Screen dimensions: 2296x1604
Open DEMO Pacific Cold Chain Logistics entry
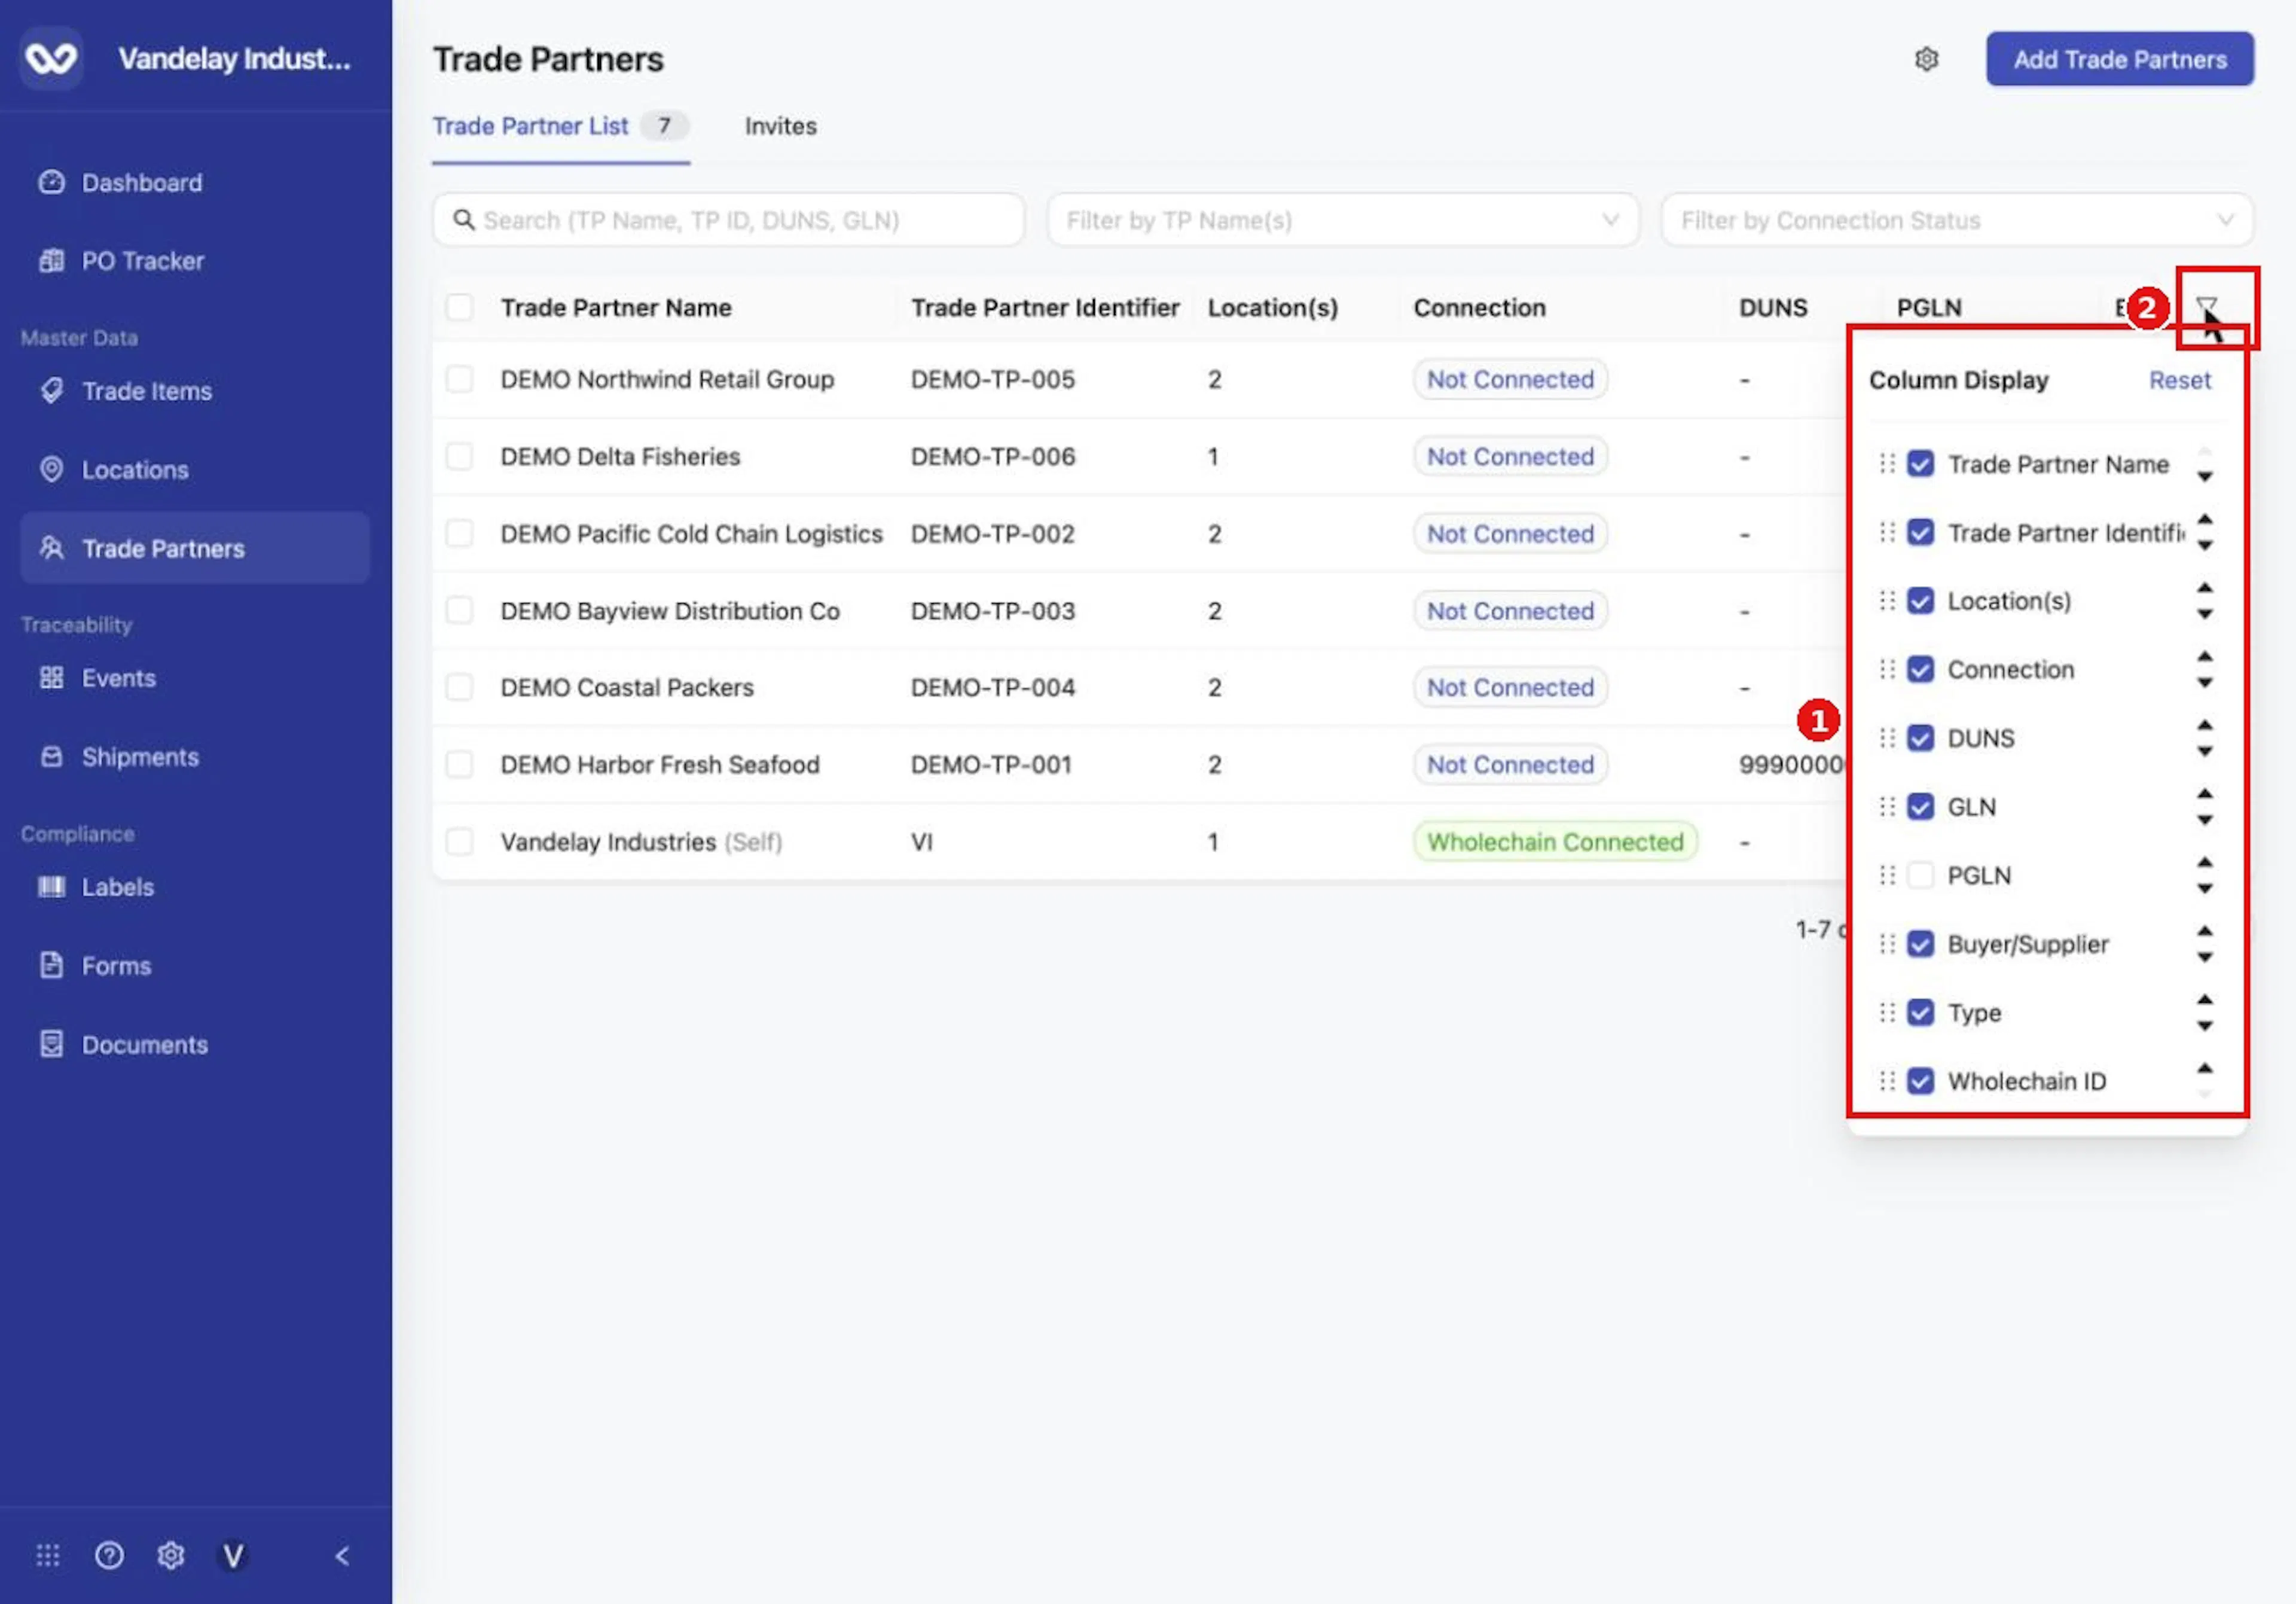pos(691,534)
